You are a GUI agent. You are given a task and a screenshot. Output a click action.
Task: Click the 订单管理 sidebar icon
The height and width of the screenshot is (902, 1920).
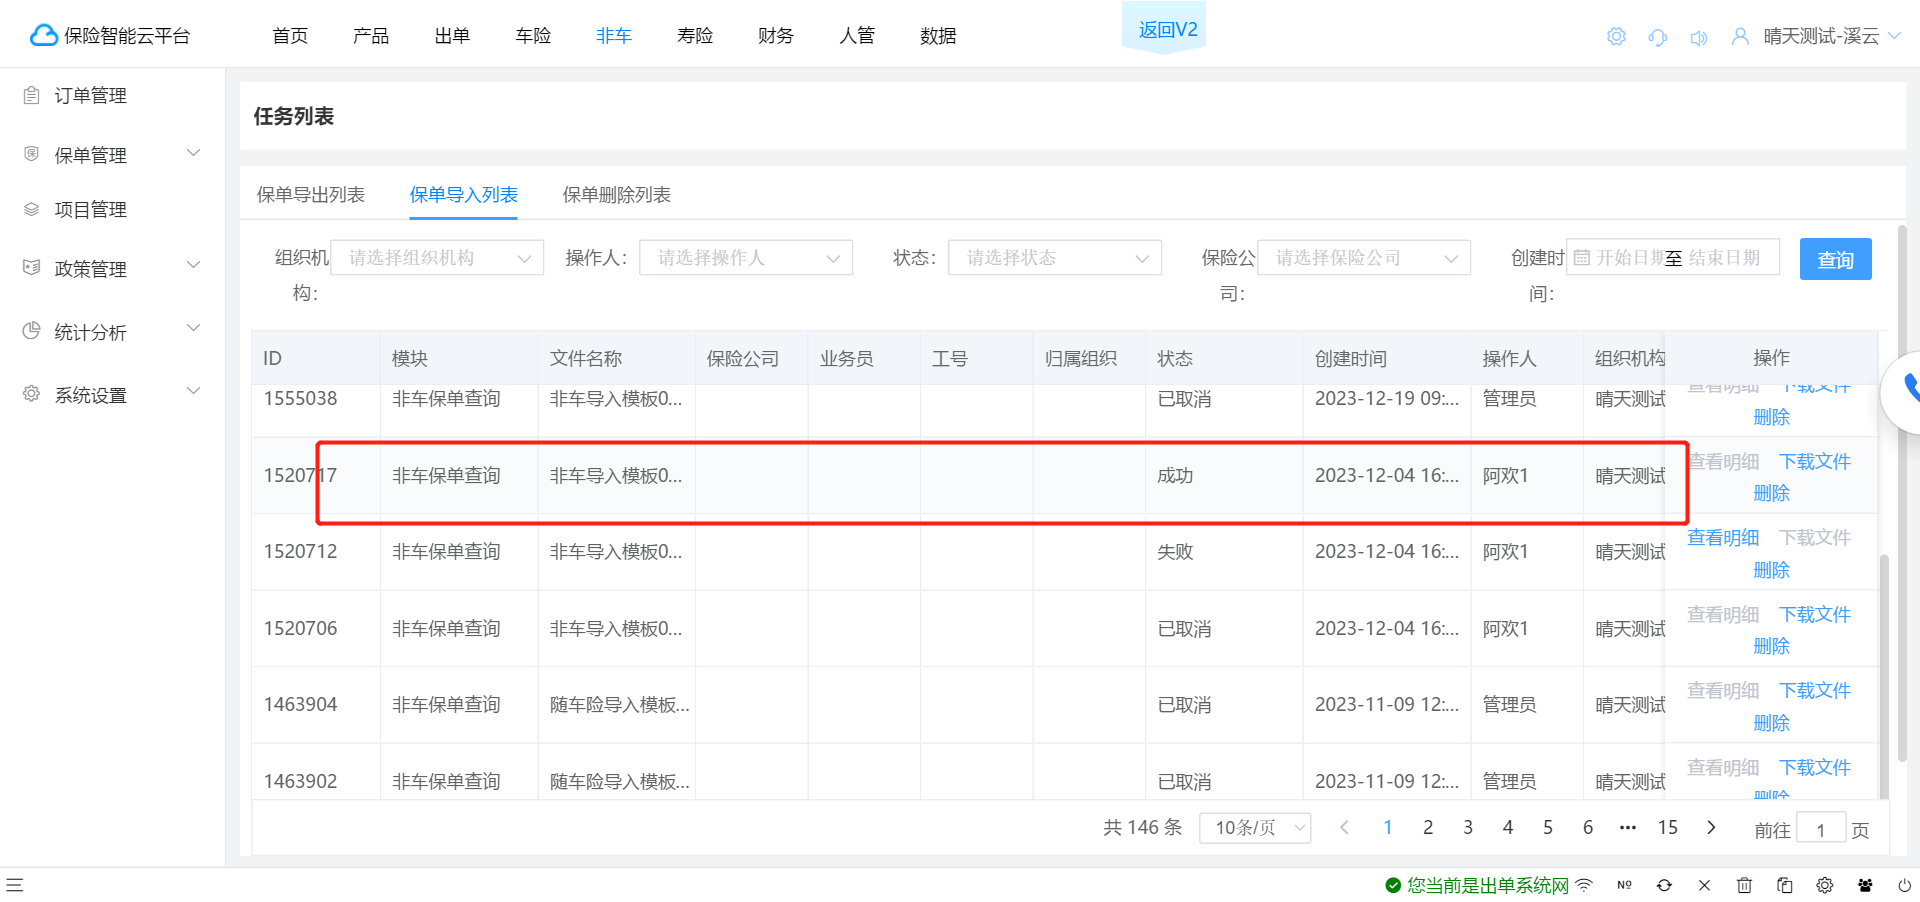32,96
